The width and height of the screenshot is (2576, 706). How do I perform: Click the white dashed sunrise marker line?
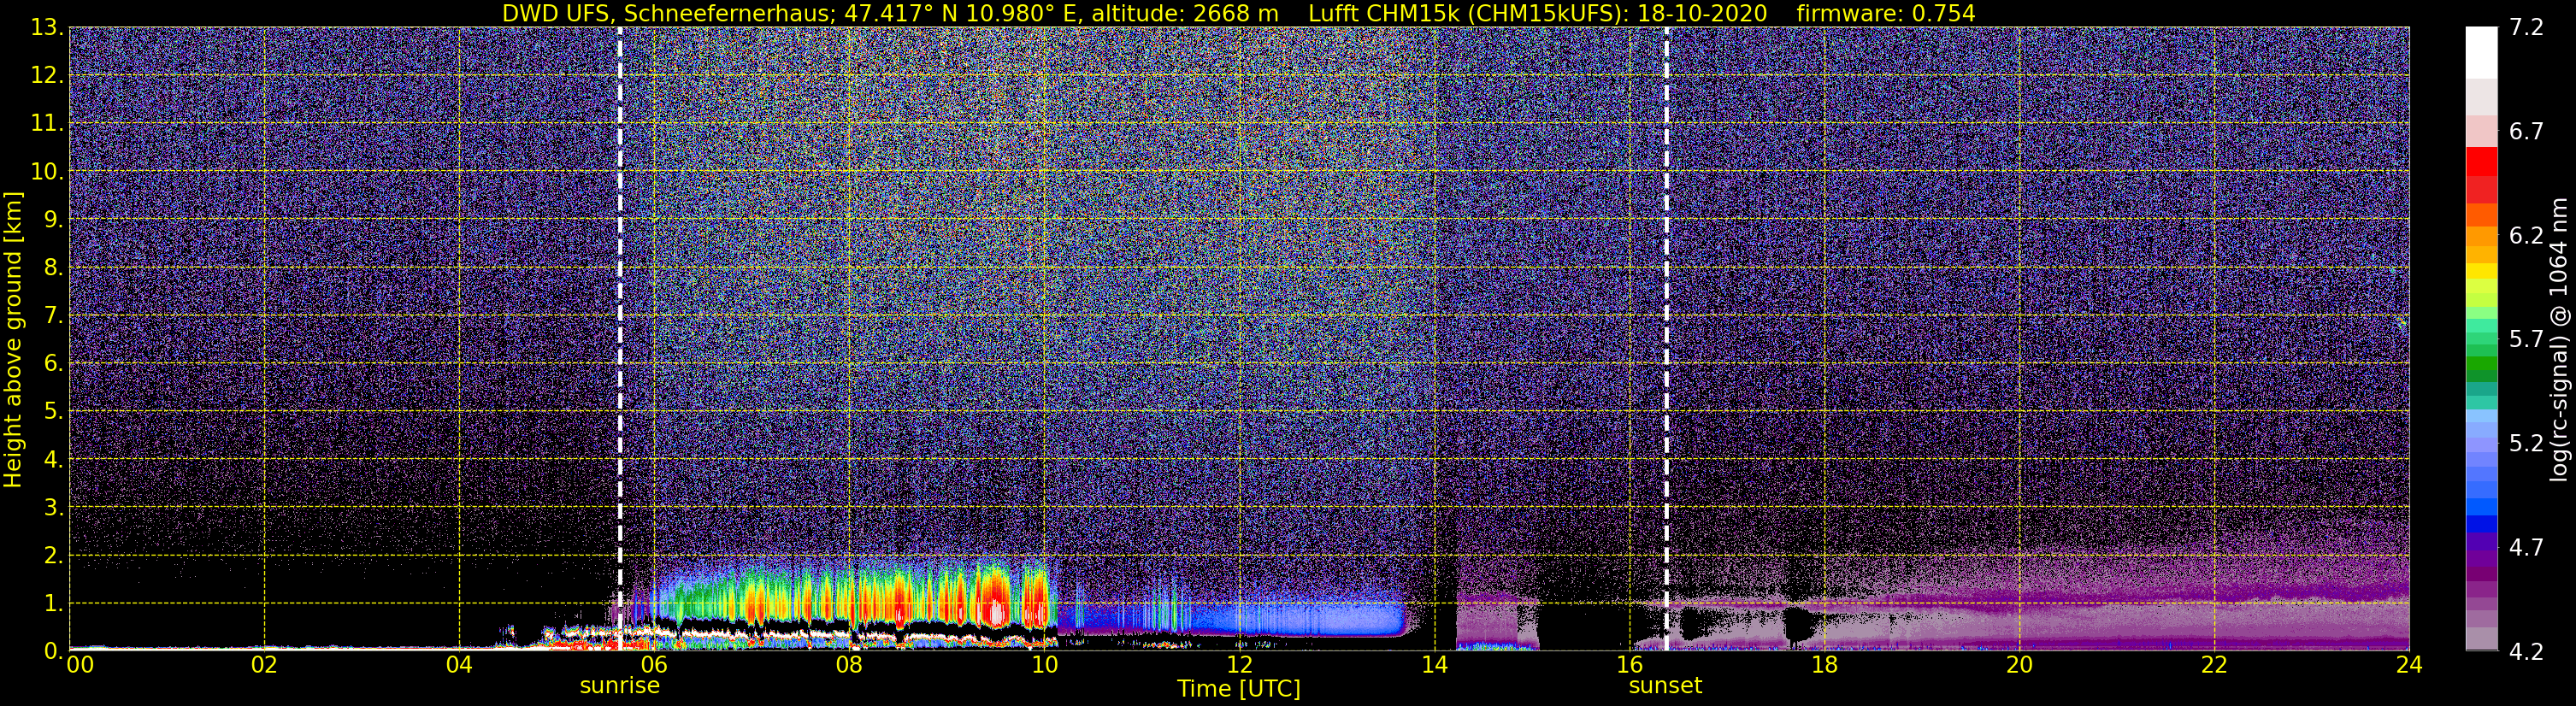coord(620,339)
